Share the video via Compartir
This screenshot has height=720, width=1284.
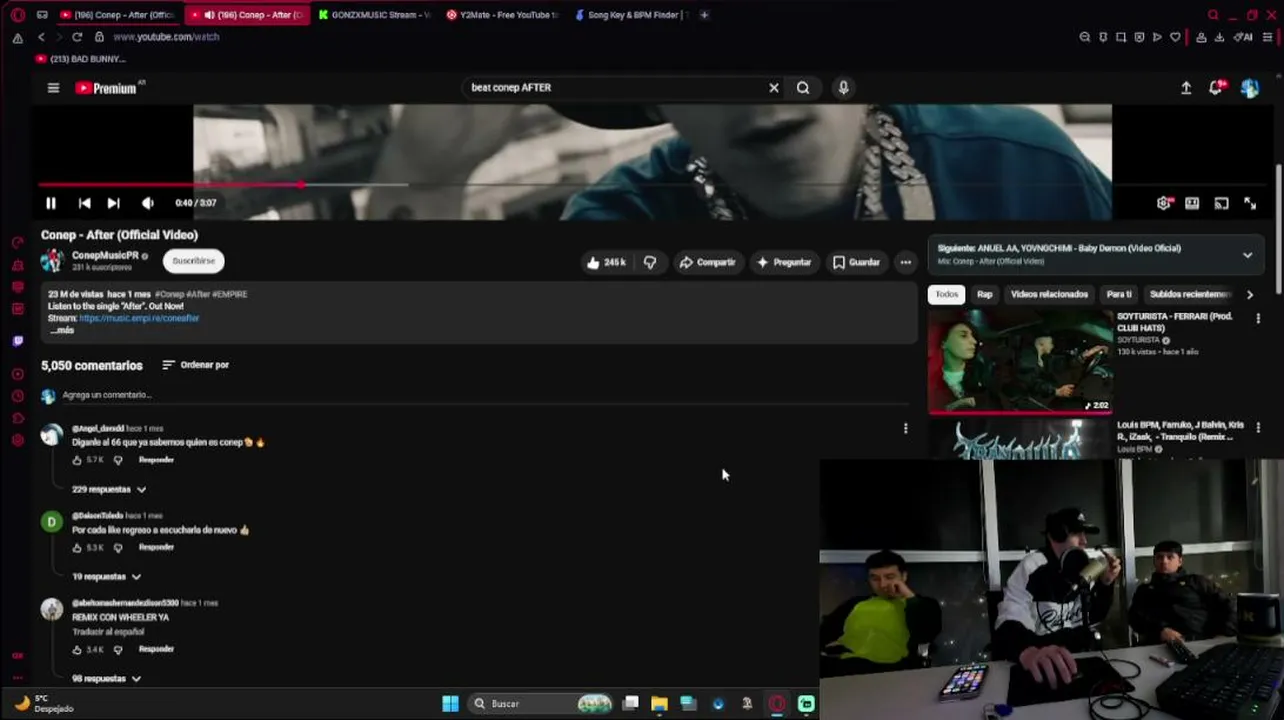coord(707,262)
